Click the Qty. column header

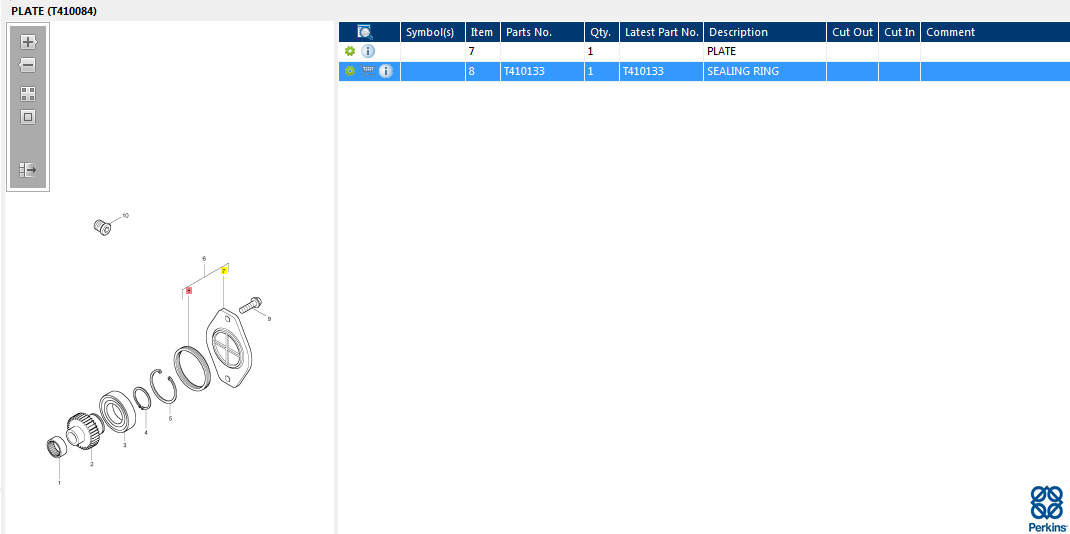pos(602,32)
